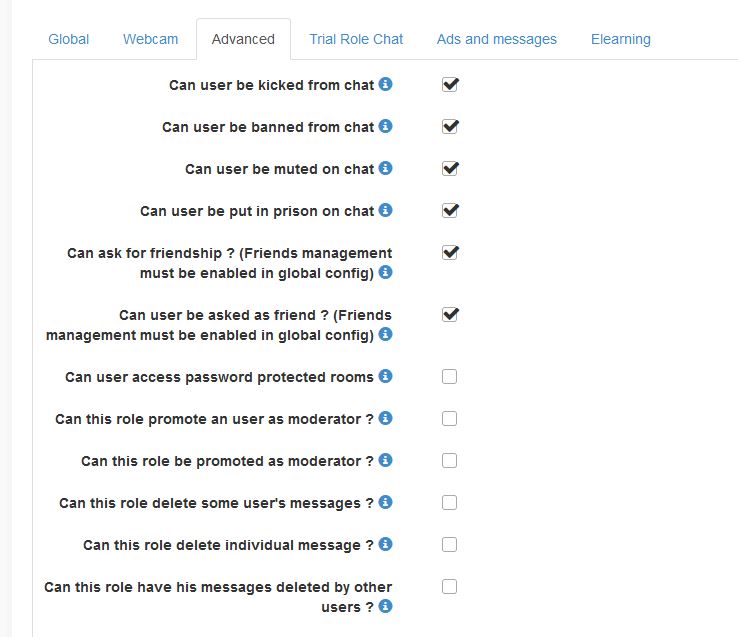The height and width of the screenshot is (637, 738).
Task: Disable 'Can user be muted on chat'
Action: (450, 169)
